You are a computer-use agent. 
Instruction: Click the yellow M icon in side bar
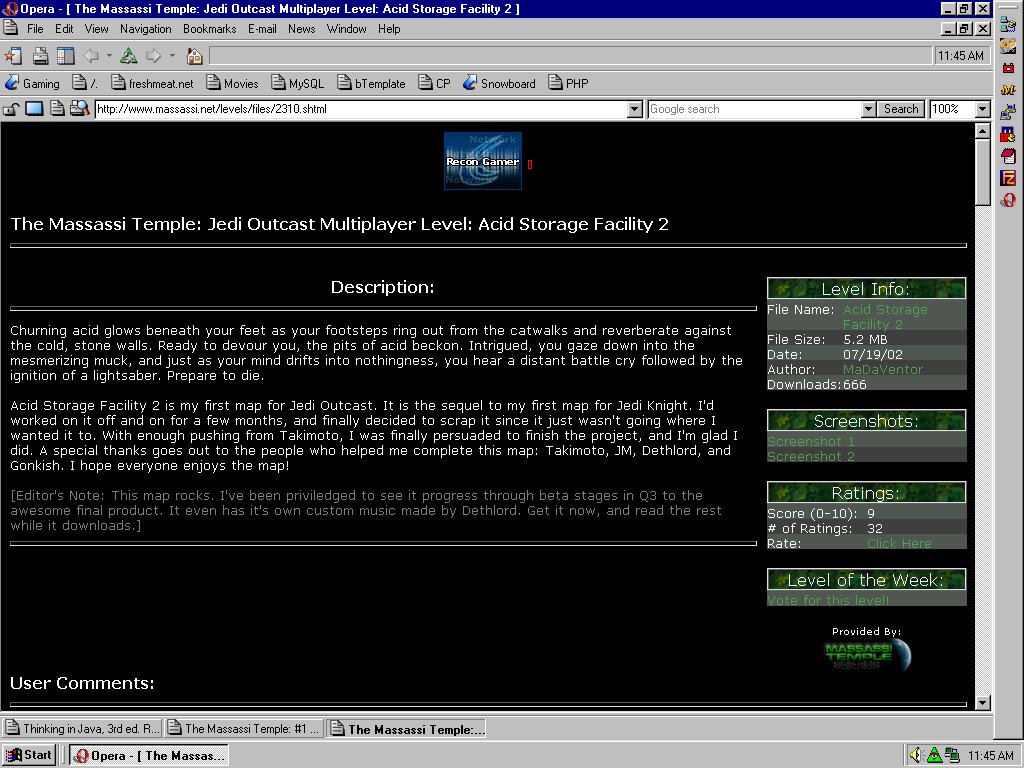1008,90
